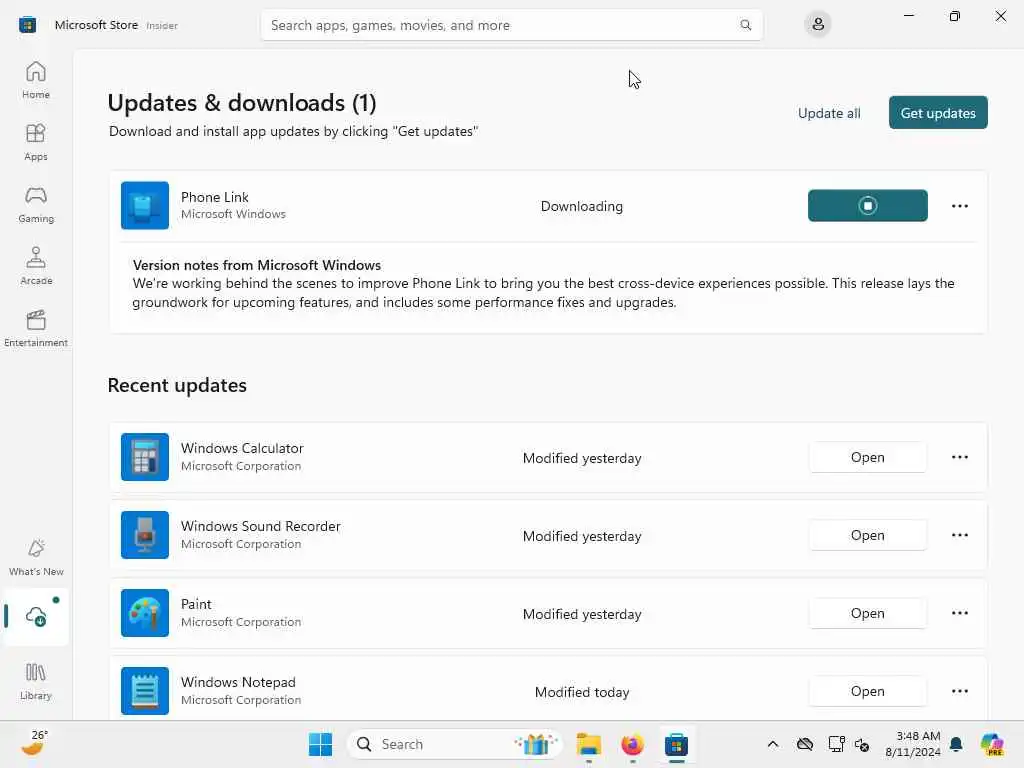Click the Windows Notepad title text
This screenshot has height=768, width=1024.
[238, 682]
